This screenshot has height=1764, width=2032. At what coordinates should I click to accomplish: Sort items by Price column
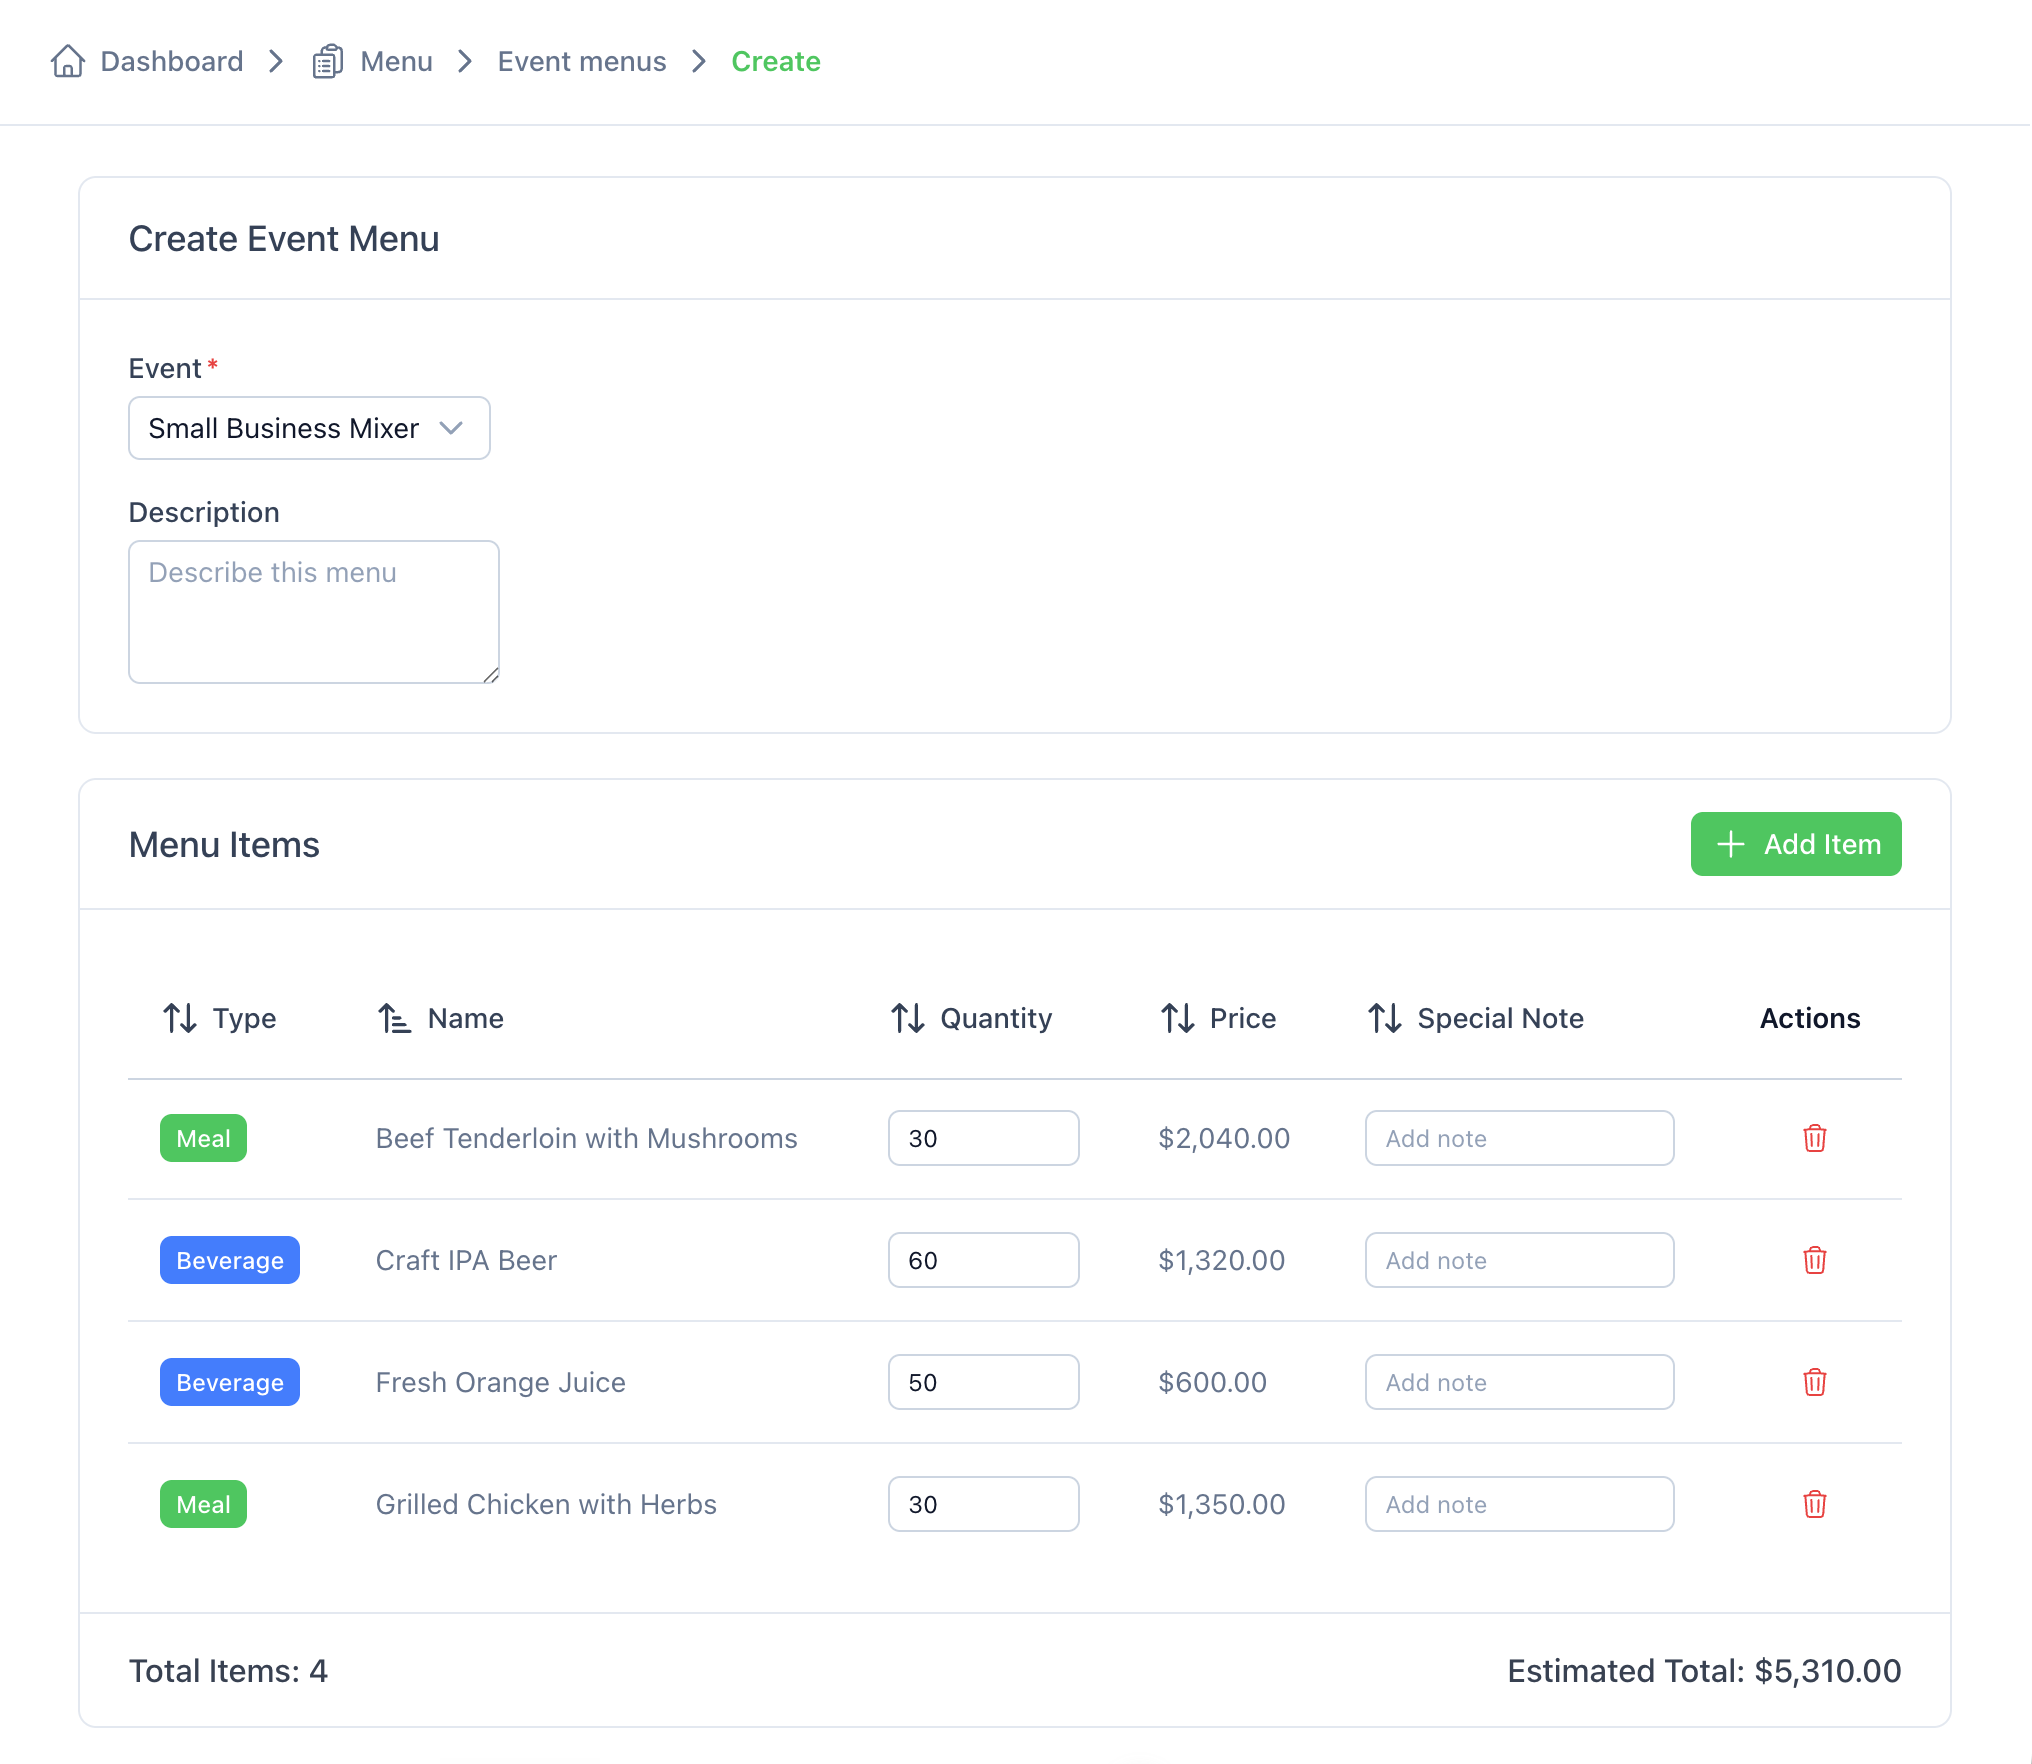[1218, 1018]
